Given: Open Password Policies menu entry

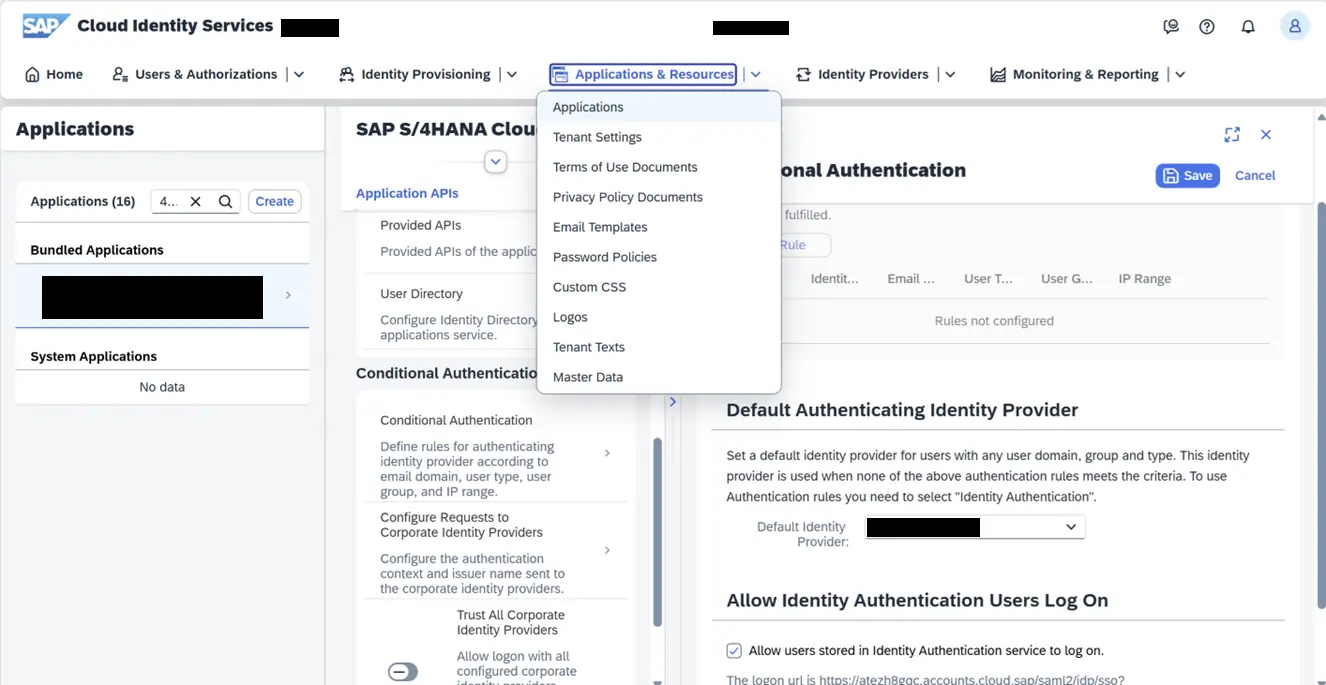Looking at the screenshot, I should pos(659,257).
